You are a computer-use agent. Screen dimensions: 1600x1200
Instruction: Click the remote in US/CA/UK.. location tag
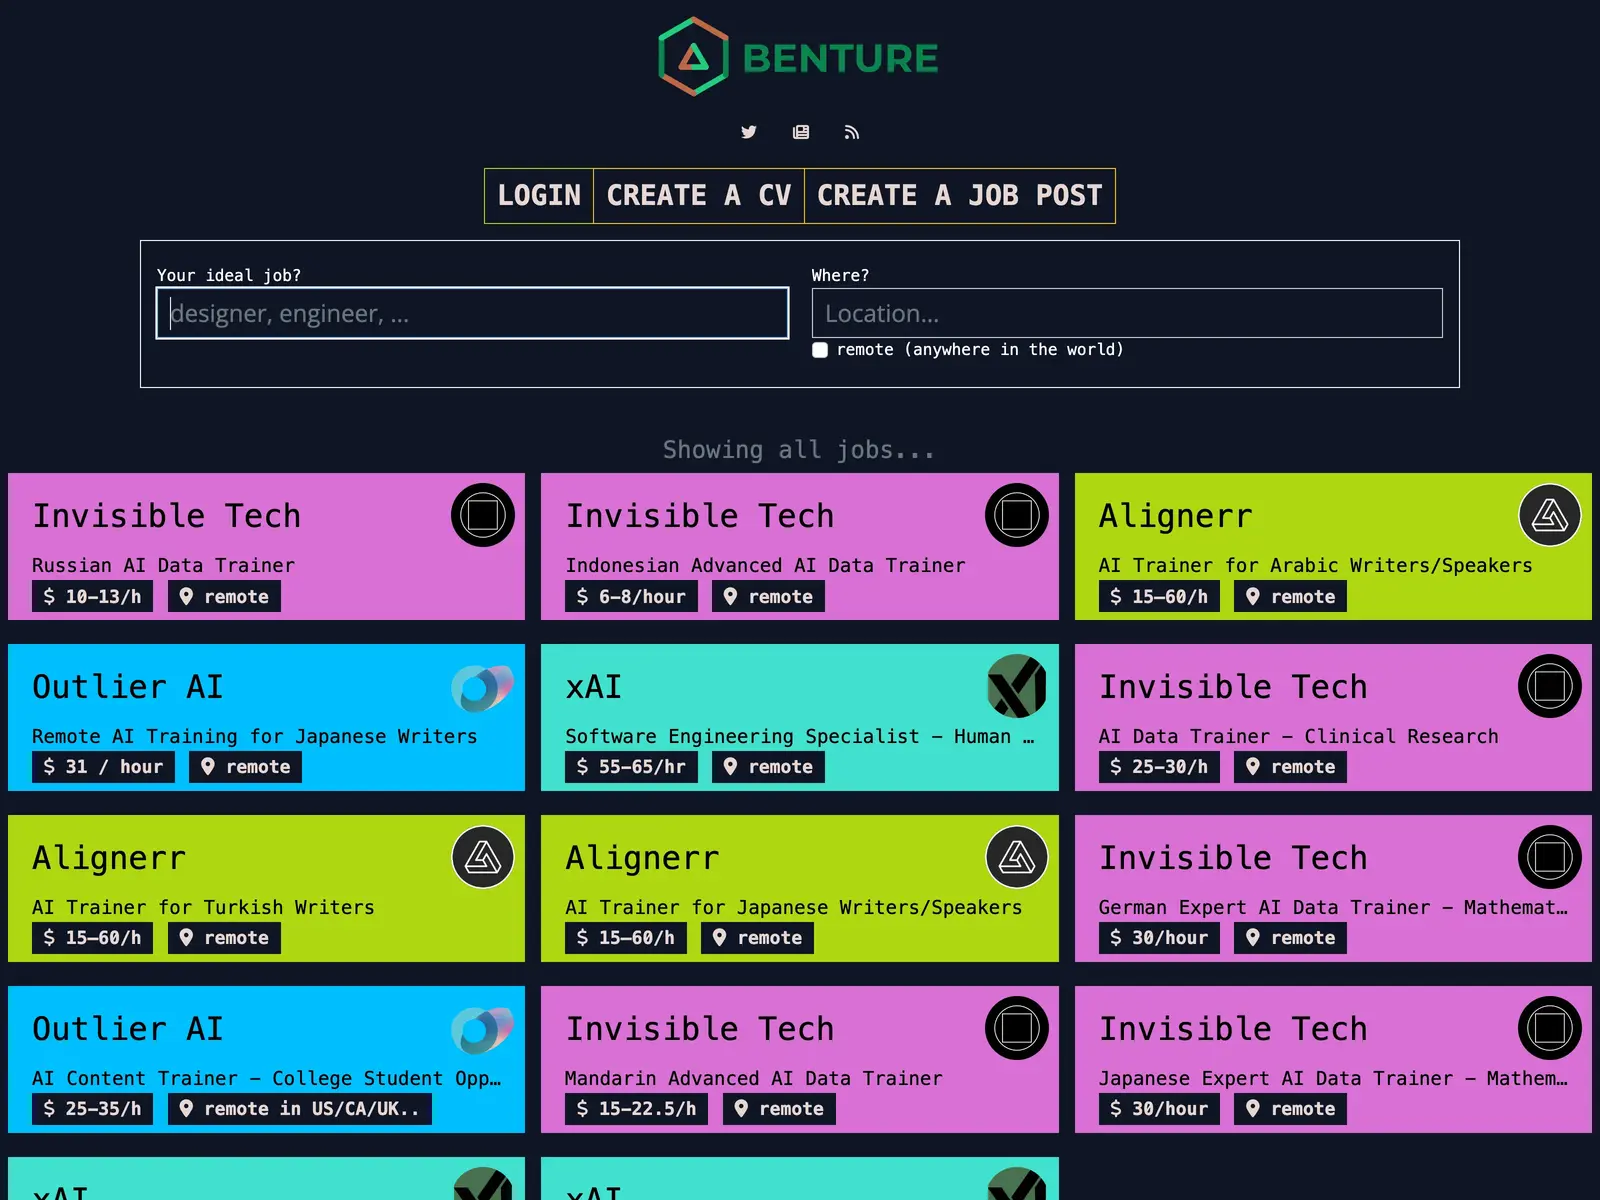tap(300, 1109)
